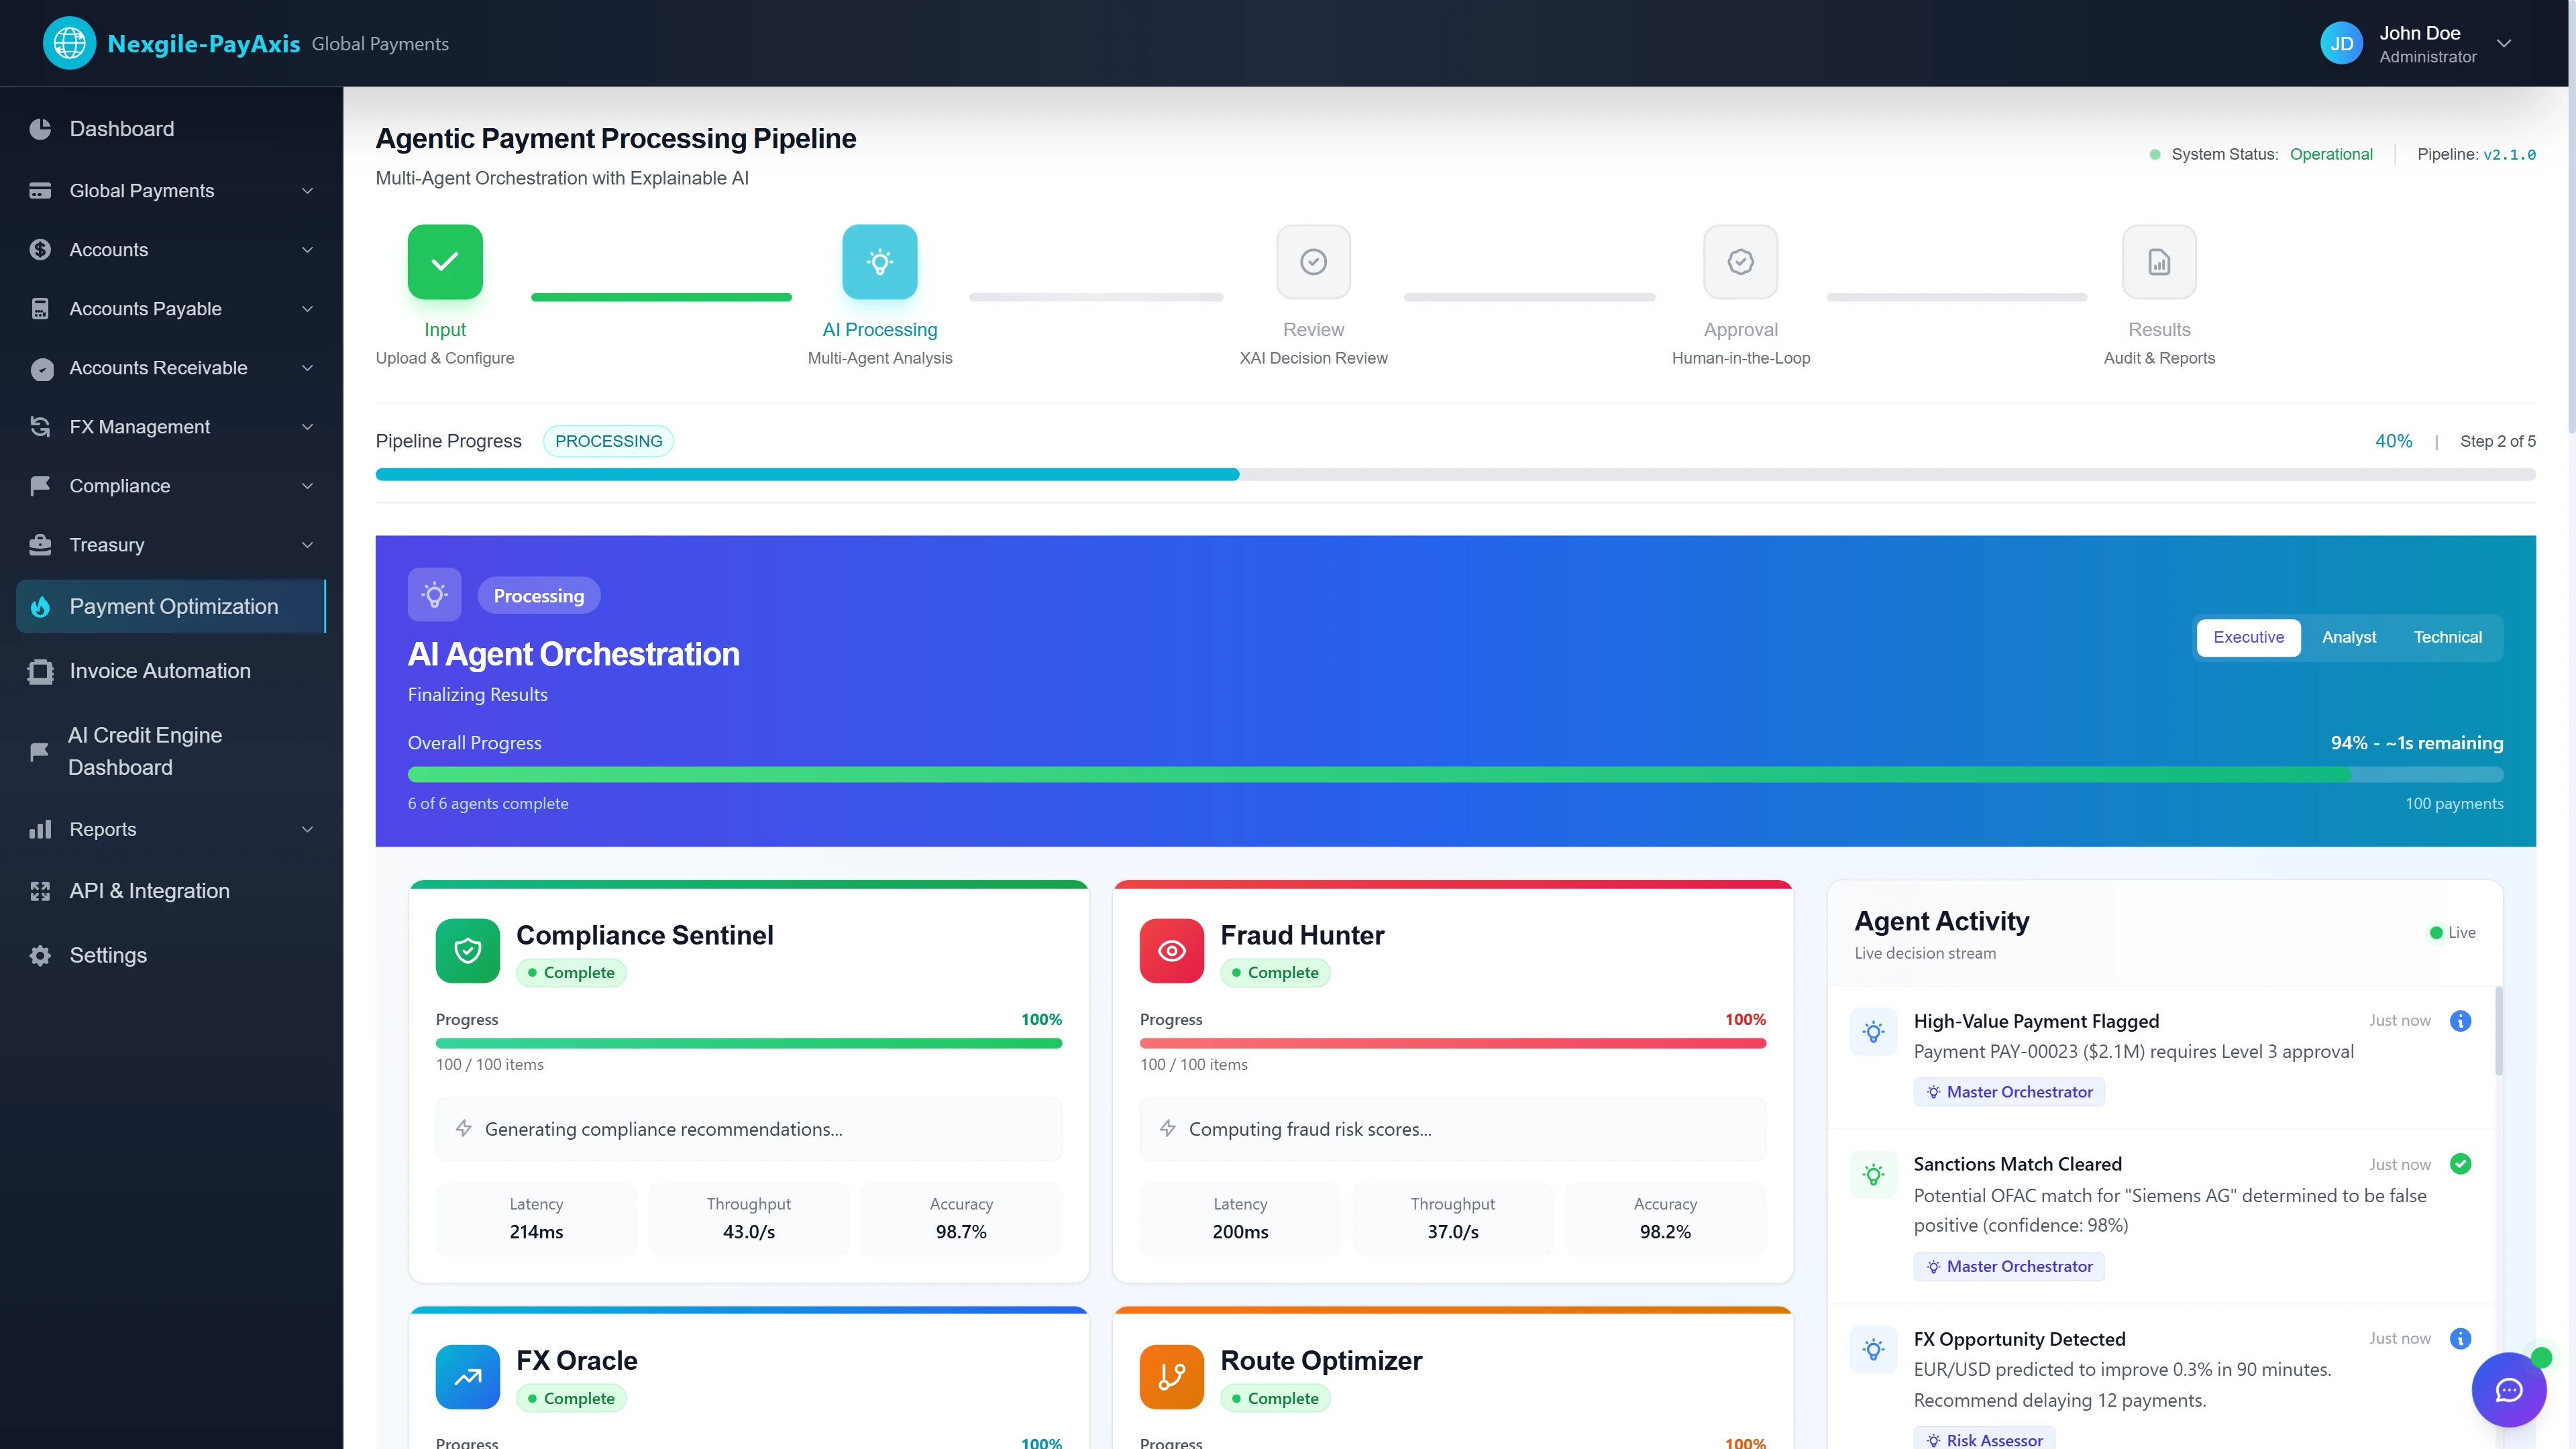Click the checkmark icon on Sanctions Match Cleared
Screen dimensions: 2576x1449
[x=2460, y=1164]
